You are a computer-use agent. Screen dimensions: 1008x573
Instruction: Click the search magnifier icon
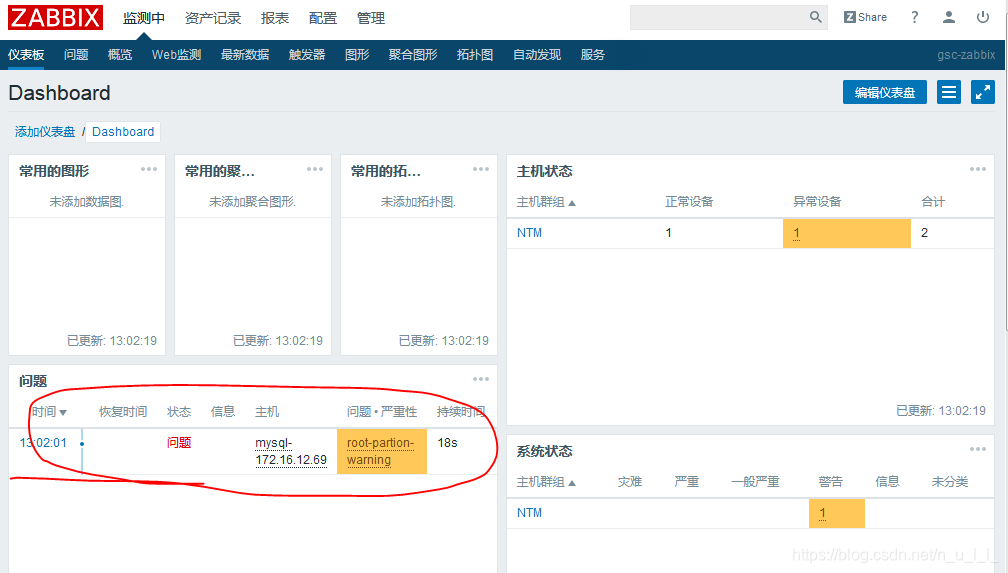(x=815, y=17)
